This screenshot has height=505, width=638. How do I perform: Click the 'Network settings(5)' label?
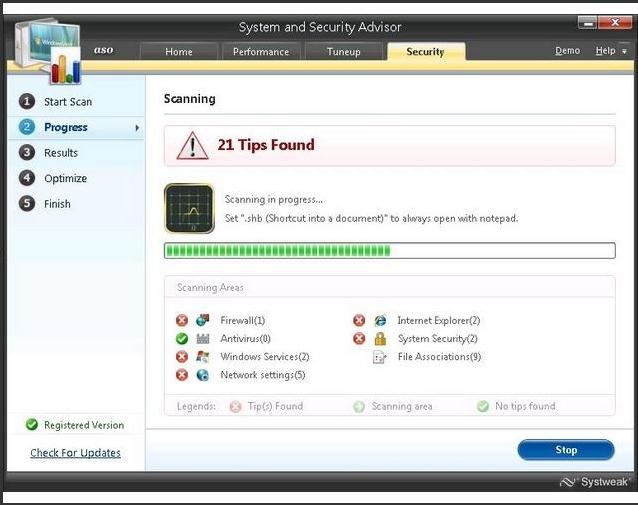[x=263, y=375]
